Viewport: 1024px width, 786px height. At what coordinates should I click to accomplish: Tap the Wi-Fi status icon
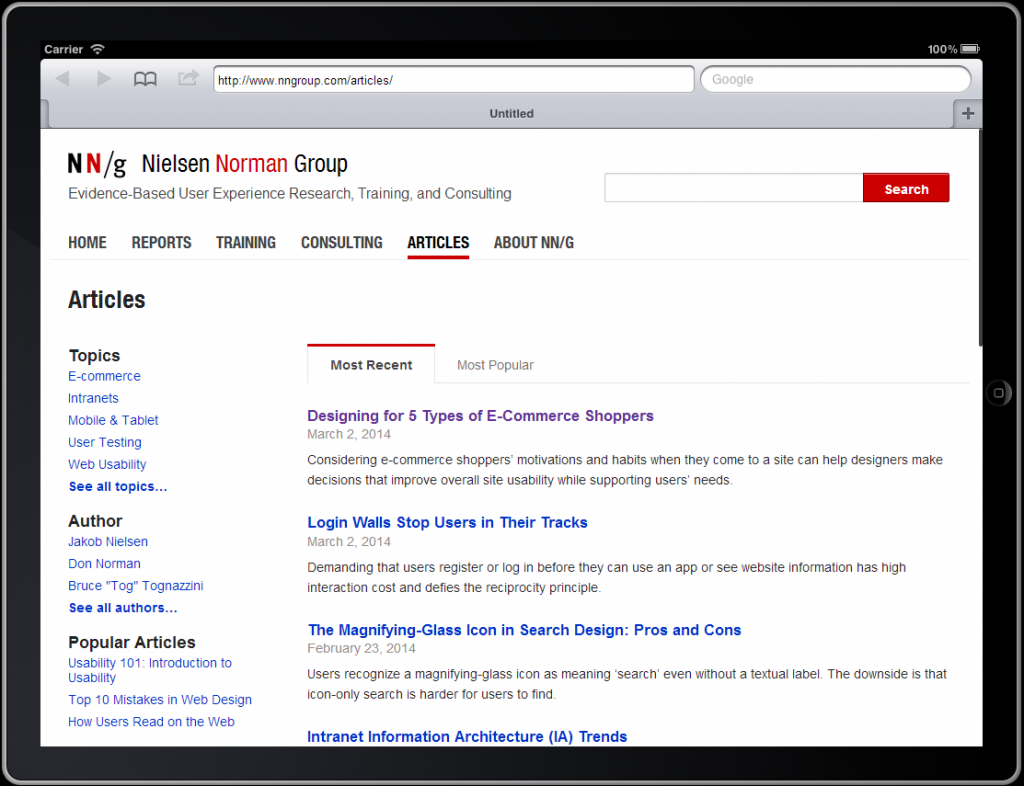pyautogui.click(x=97, y=49)
